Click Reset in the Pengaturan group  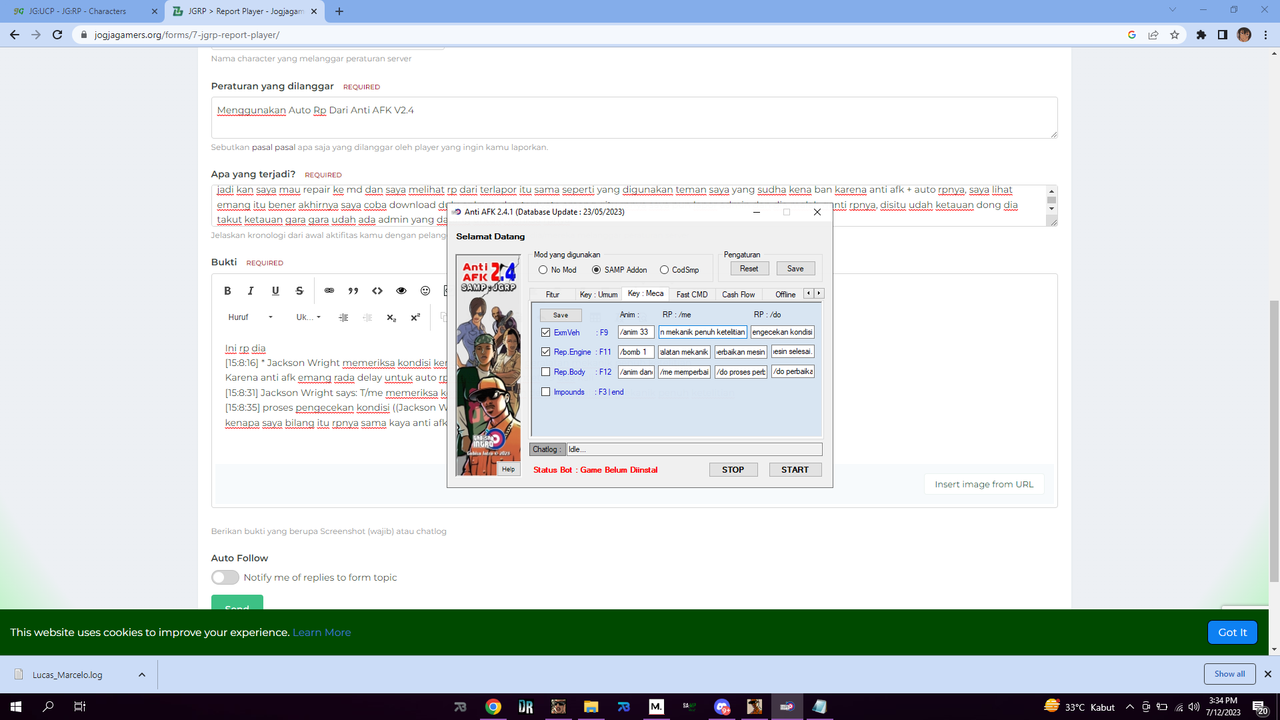coord(749,269)
